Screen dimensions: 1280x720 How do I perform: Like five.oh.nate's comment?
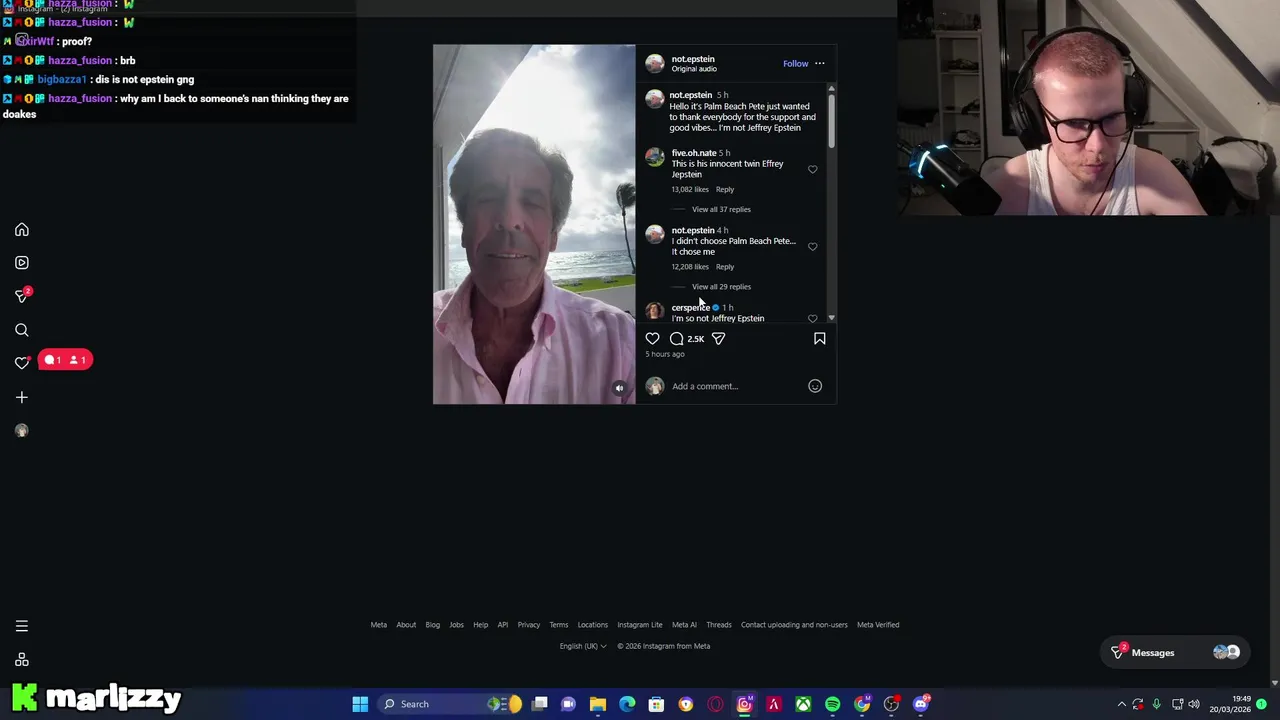(x=812, y=170)
